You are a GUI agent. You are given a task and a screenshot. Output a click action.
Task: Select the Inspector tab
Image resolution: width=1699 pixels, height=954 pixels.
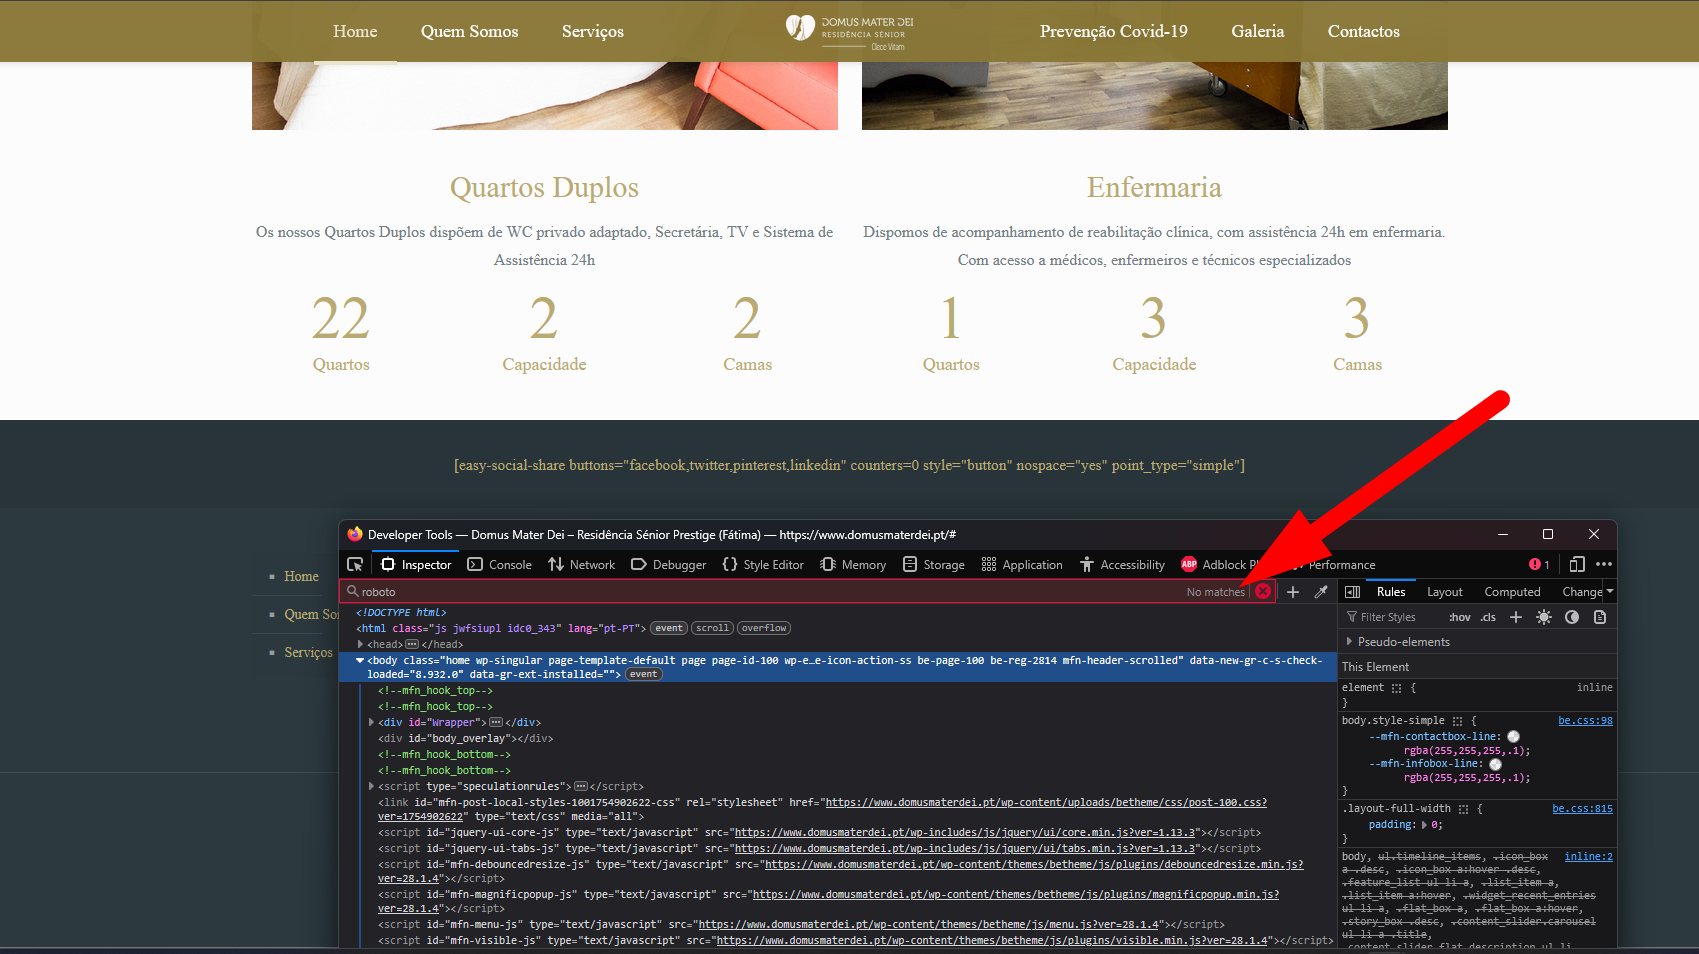tap(416, 565)
